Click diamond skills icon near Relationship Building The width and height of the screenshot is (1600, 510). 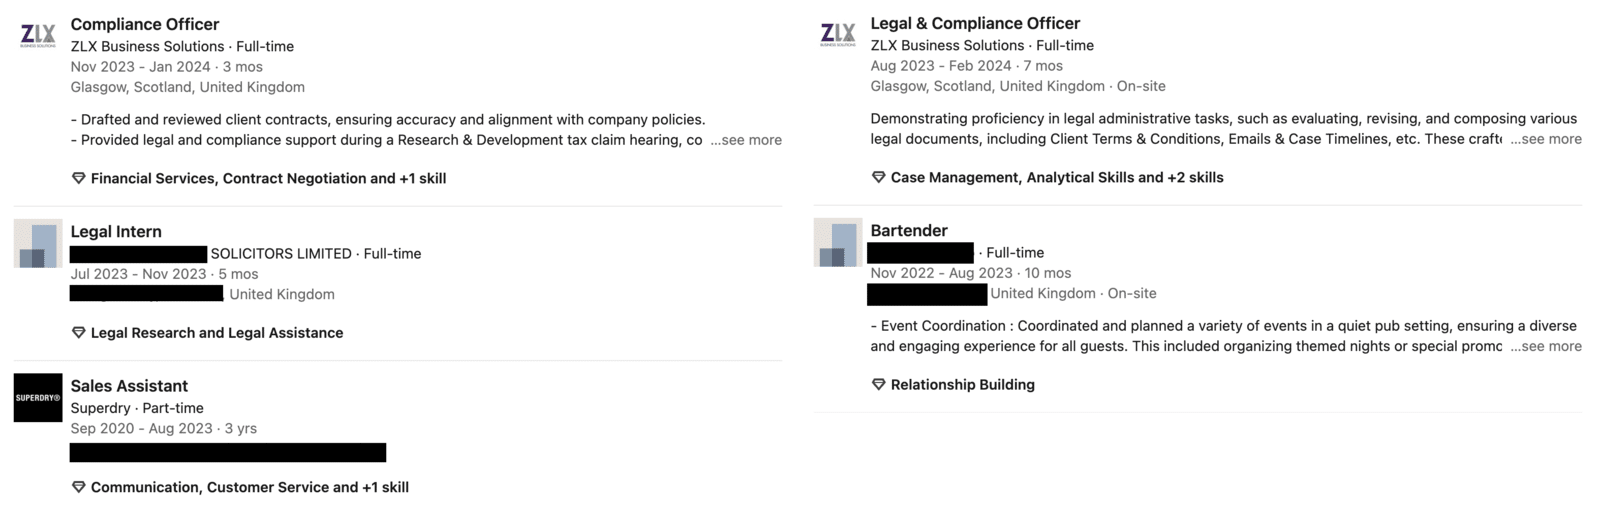[x=878, y=384]
